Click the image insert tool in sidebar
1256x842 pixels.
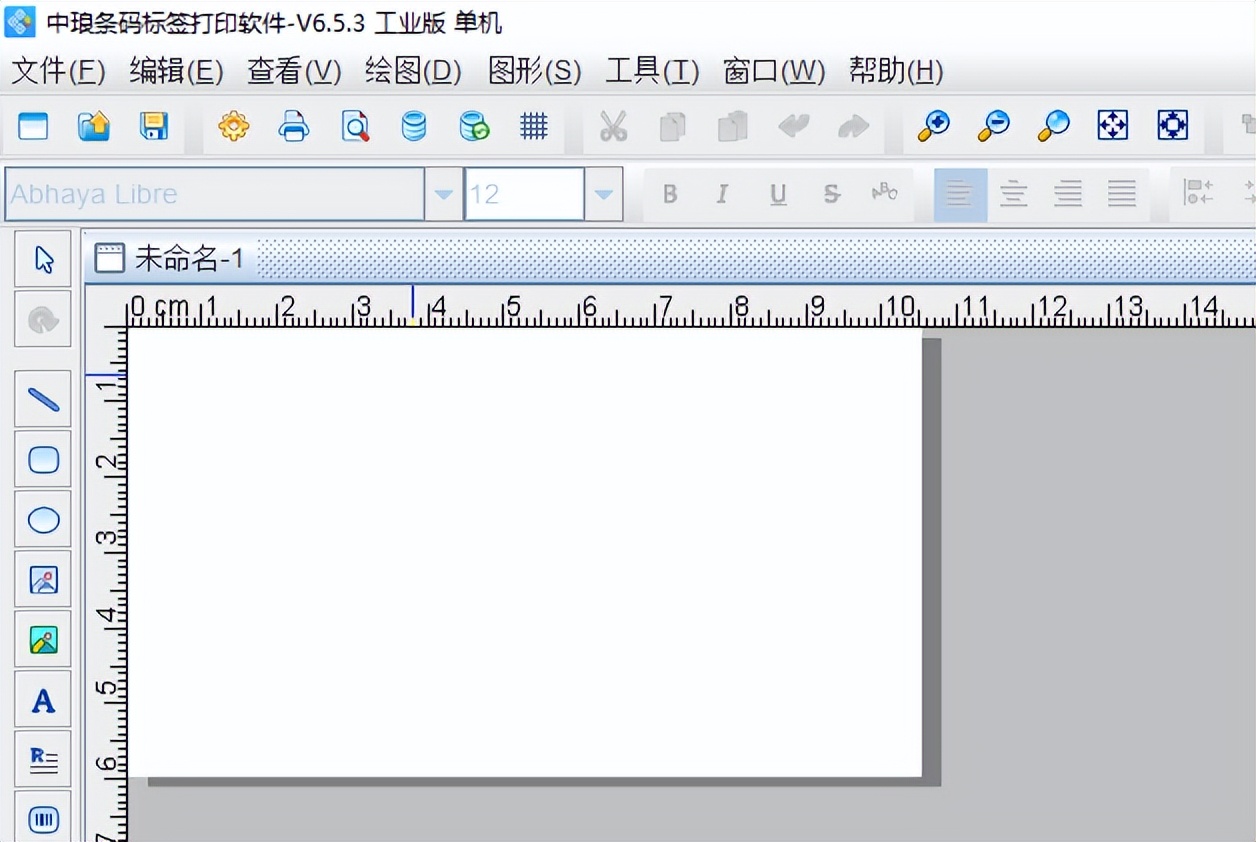[43, 578]
